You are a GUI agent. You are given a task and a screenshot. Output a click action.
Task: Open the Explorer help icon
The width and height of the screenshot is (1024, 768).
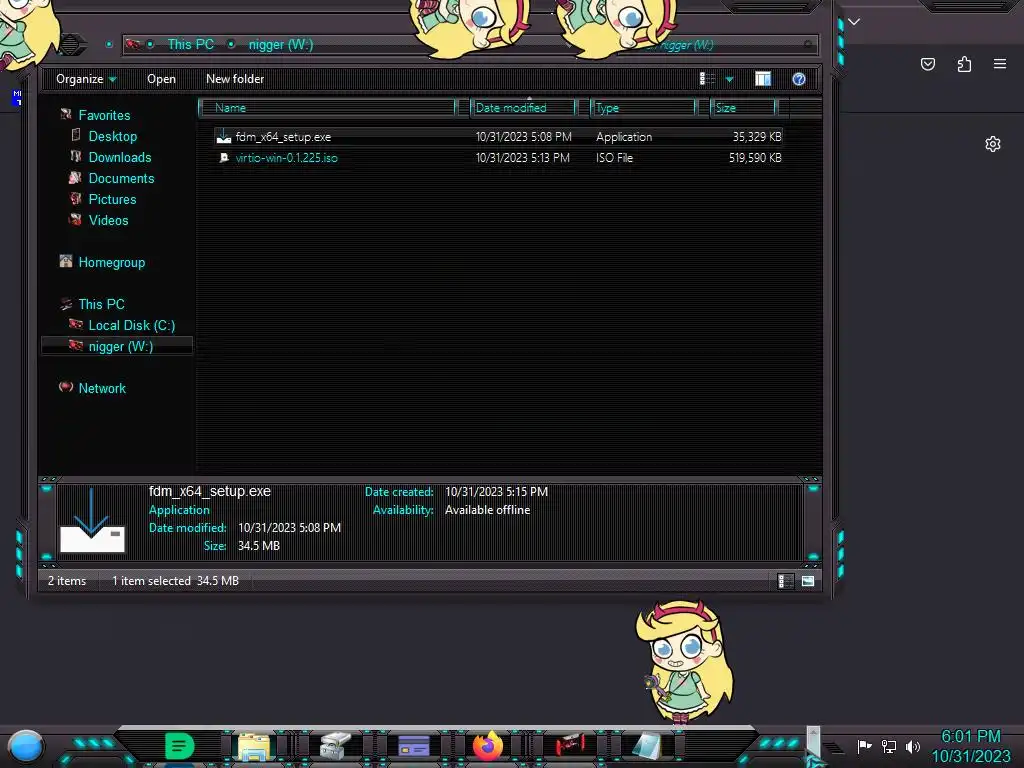799,79
